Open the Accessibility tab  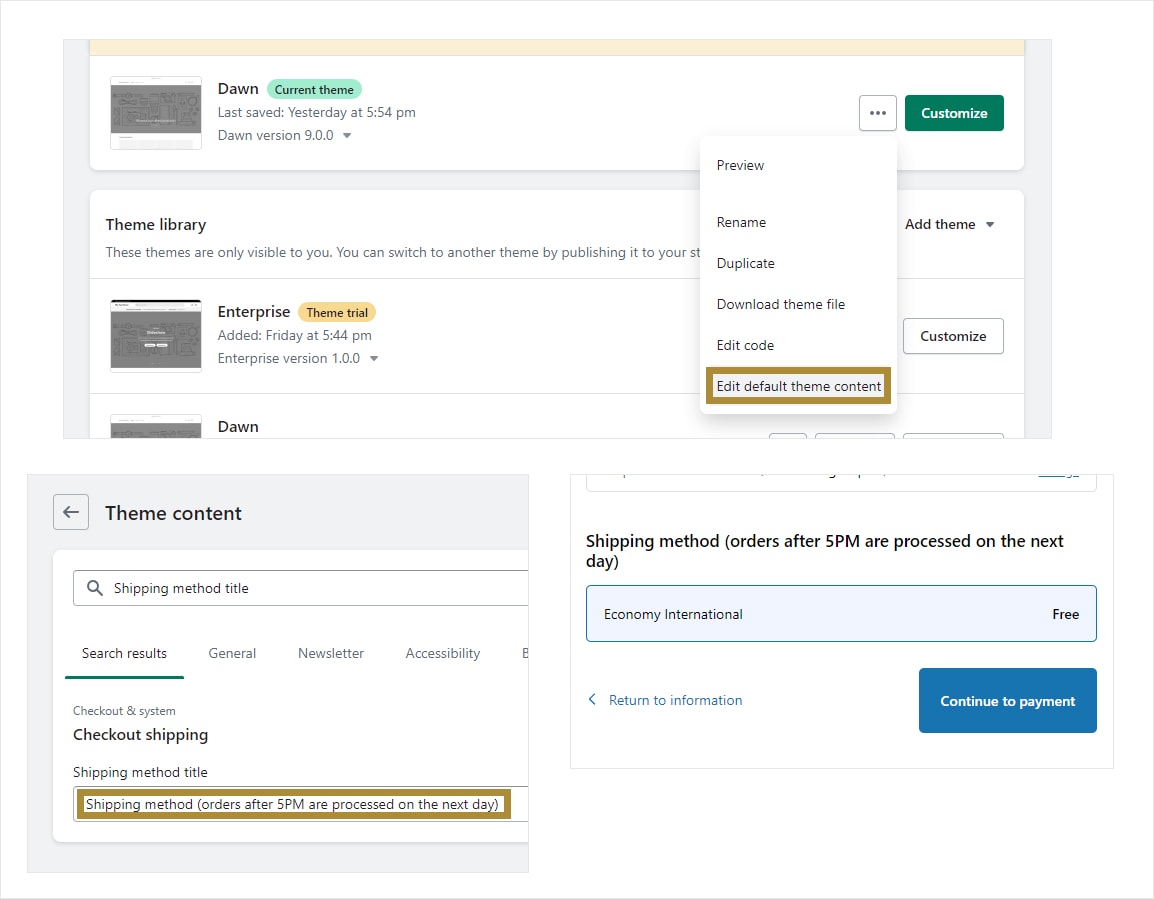(x=442, y=653)
